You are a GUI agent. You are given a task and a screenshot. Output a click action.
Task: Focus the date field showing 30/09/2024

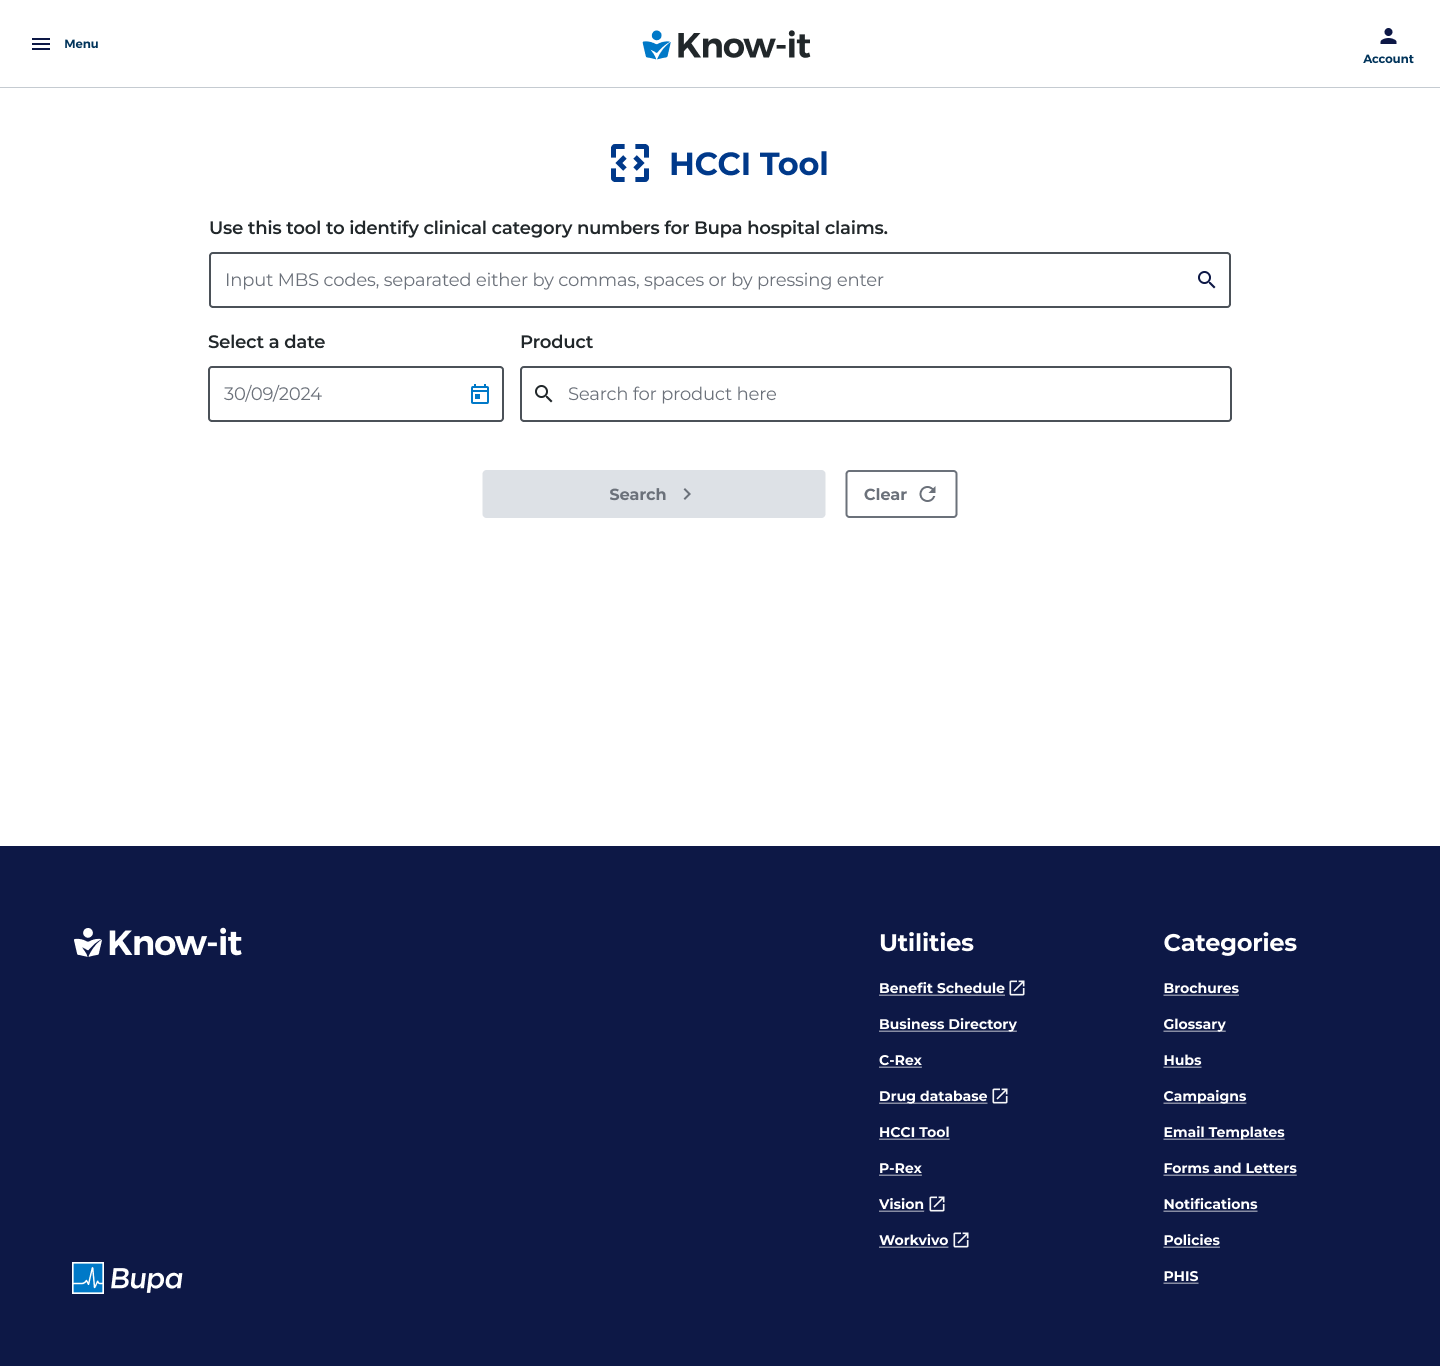pyautogui.click(x=335, y=394)
